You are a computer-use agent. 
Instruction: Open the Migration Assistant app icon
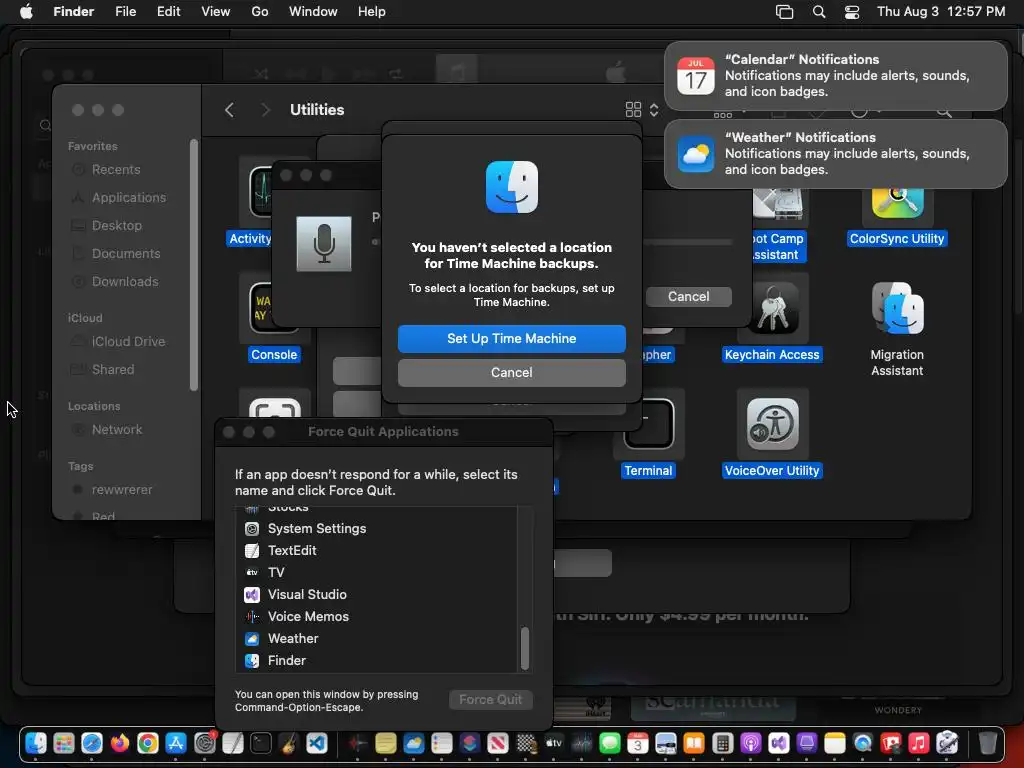point(897,308)
